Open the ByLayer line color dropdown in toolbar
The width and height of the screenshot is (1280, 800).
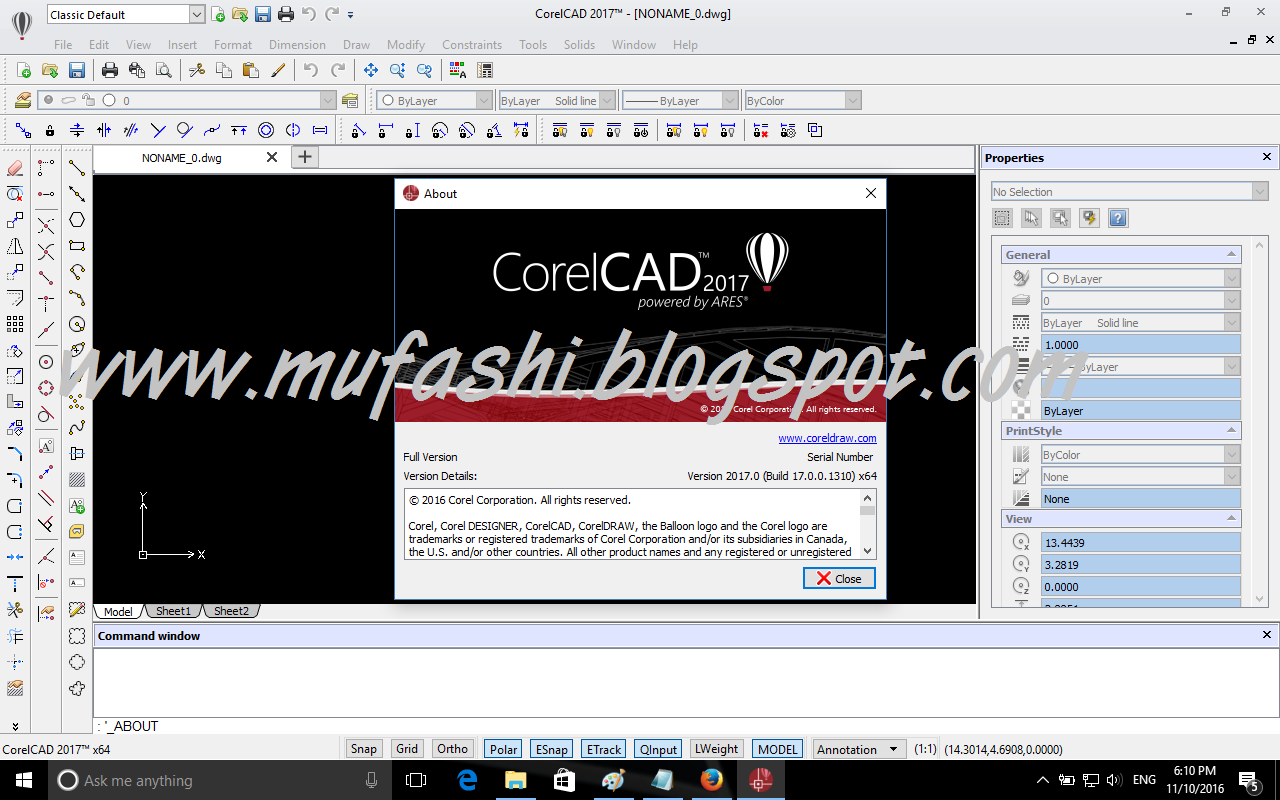click(x=434, y=100)
